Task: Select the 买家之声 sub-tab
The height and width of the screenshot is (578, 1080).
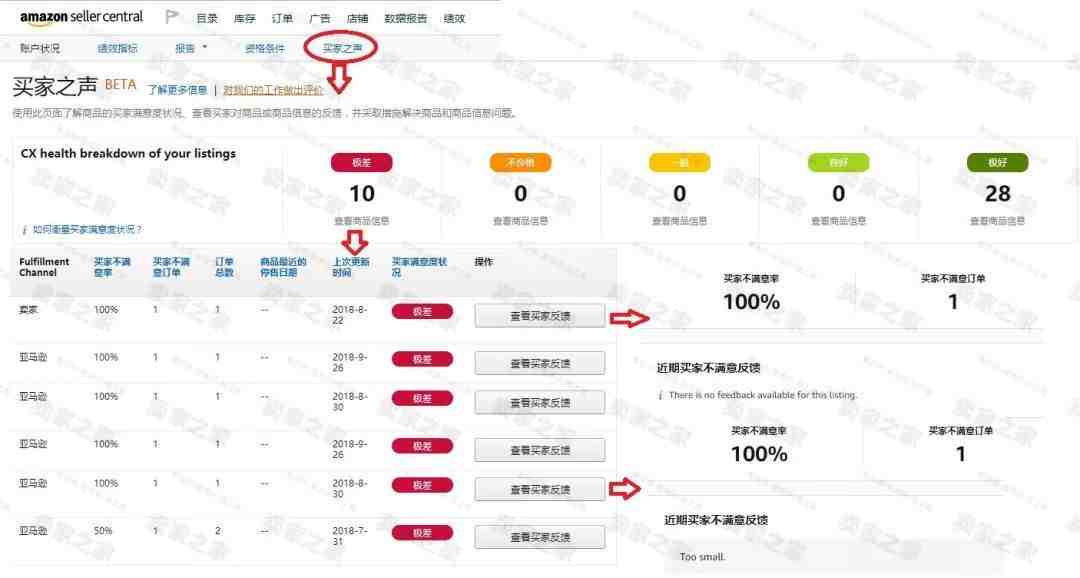Action: click(342, 48)
